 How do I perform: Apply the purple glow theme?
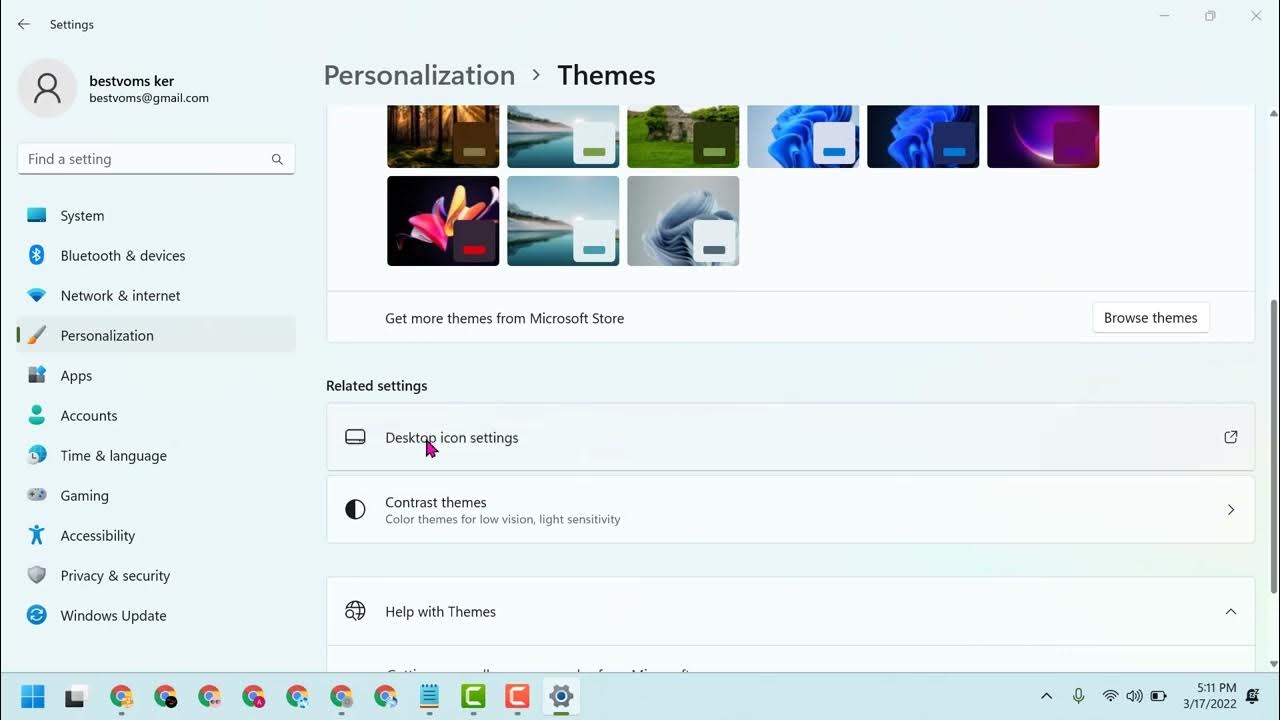(x=1043, y=136)
